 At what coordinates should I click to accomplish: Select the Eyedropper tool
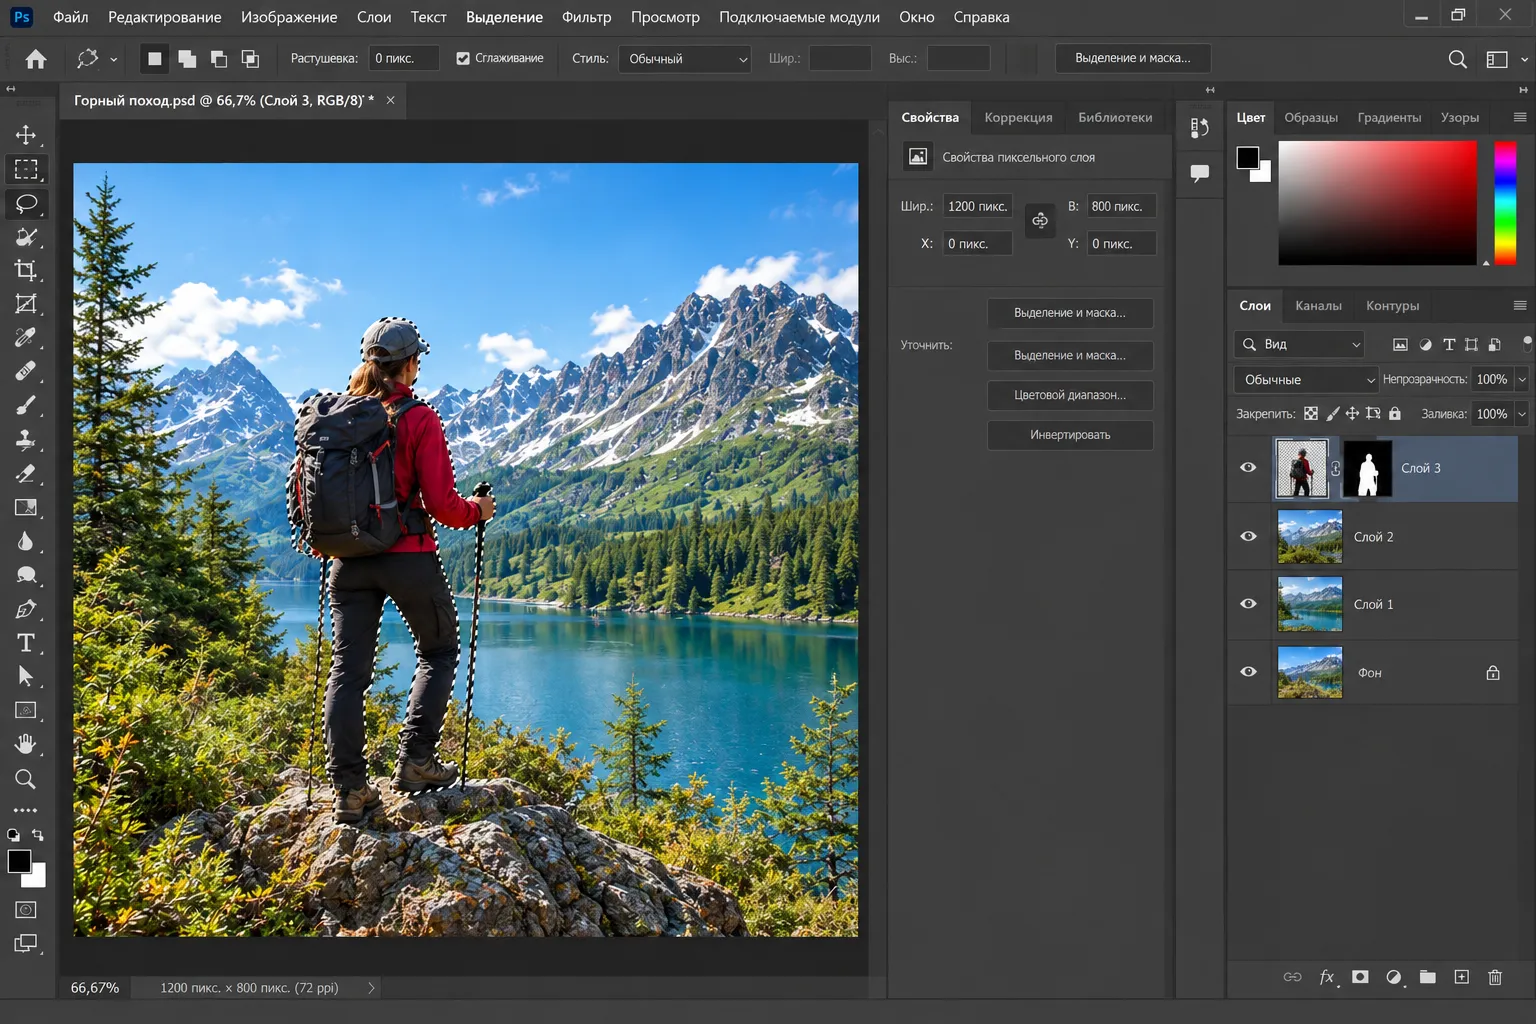[x=26, y=338]
